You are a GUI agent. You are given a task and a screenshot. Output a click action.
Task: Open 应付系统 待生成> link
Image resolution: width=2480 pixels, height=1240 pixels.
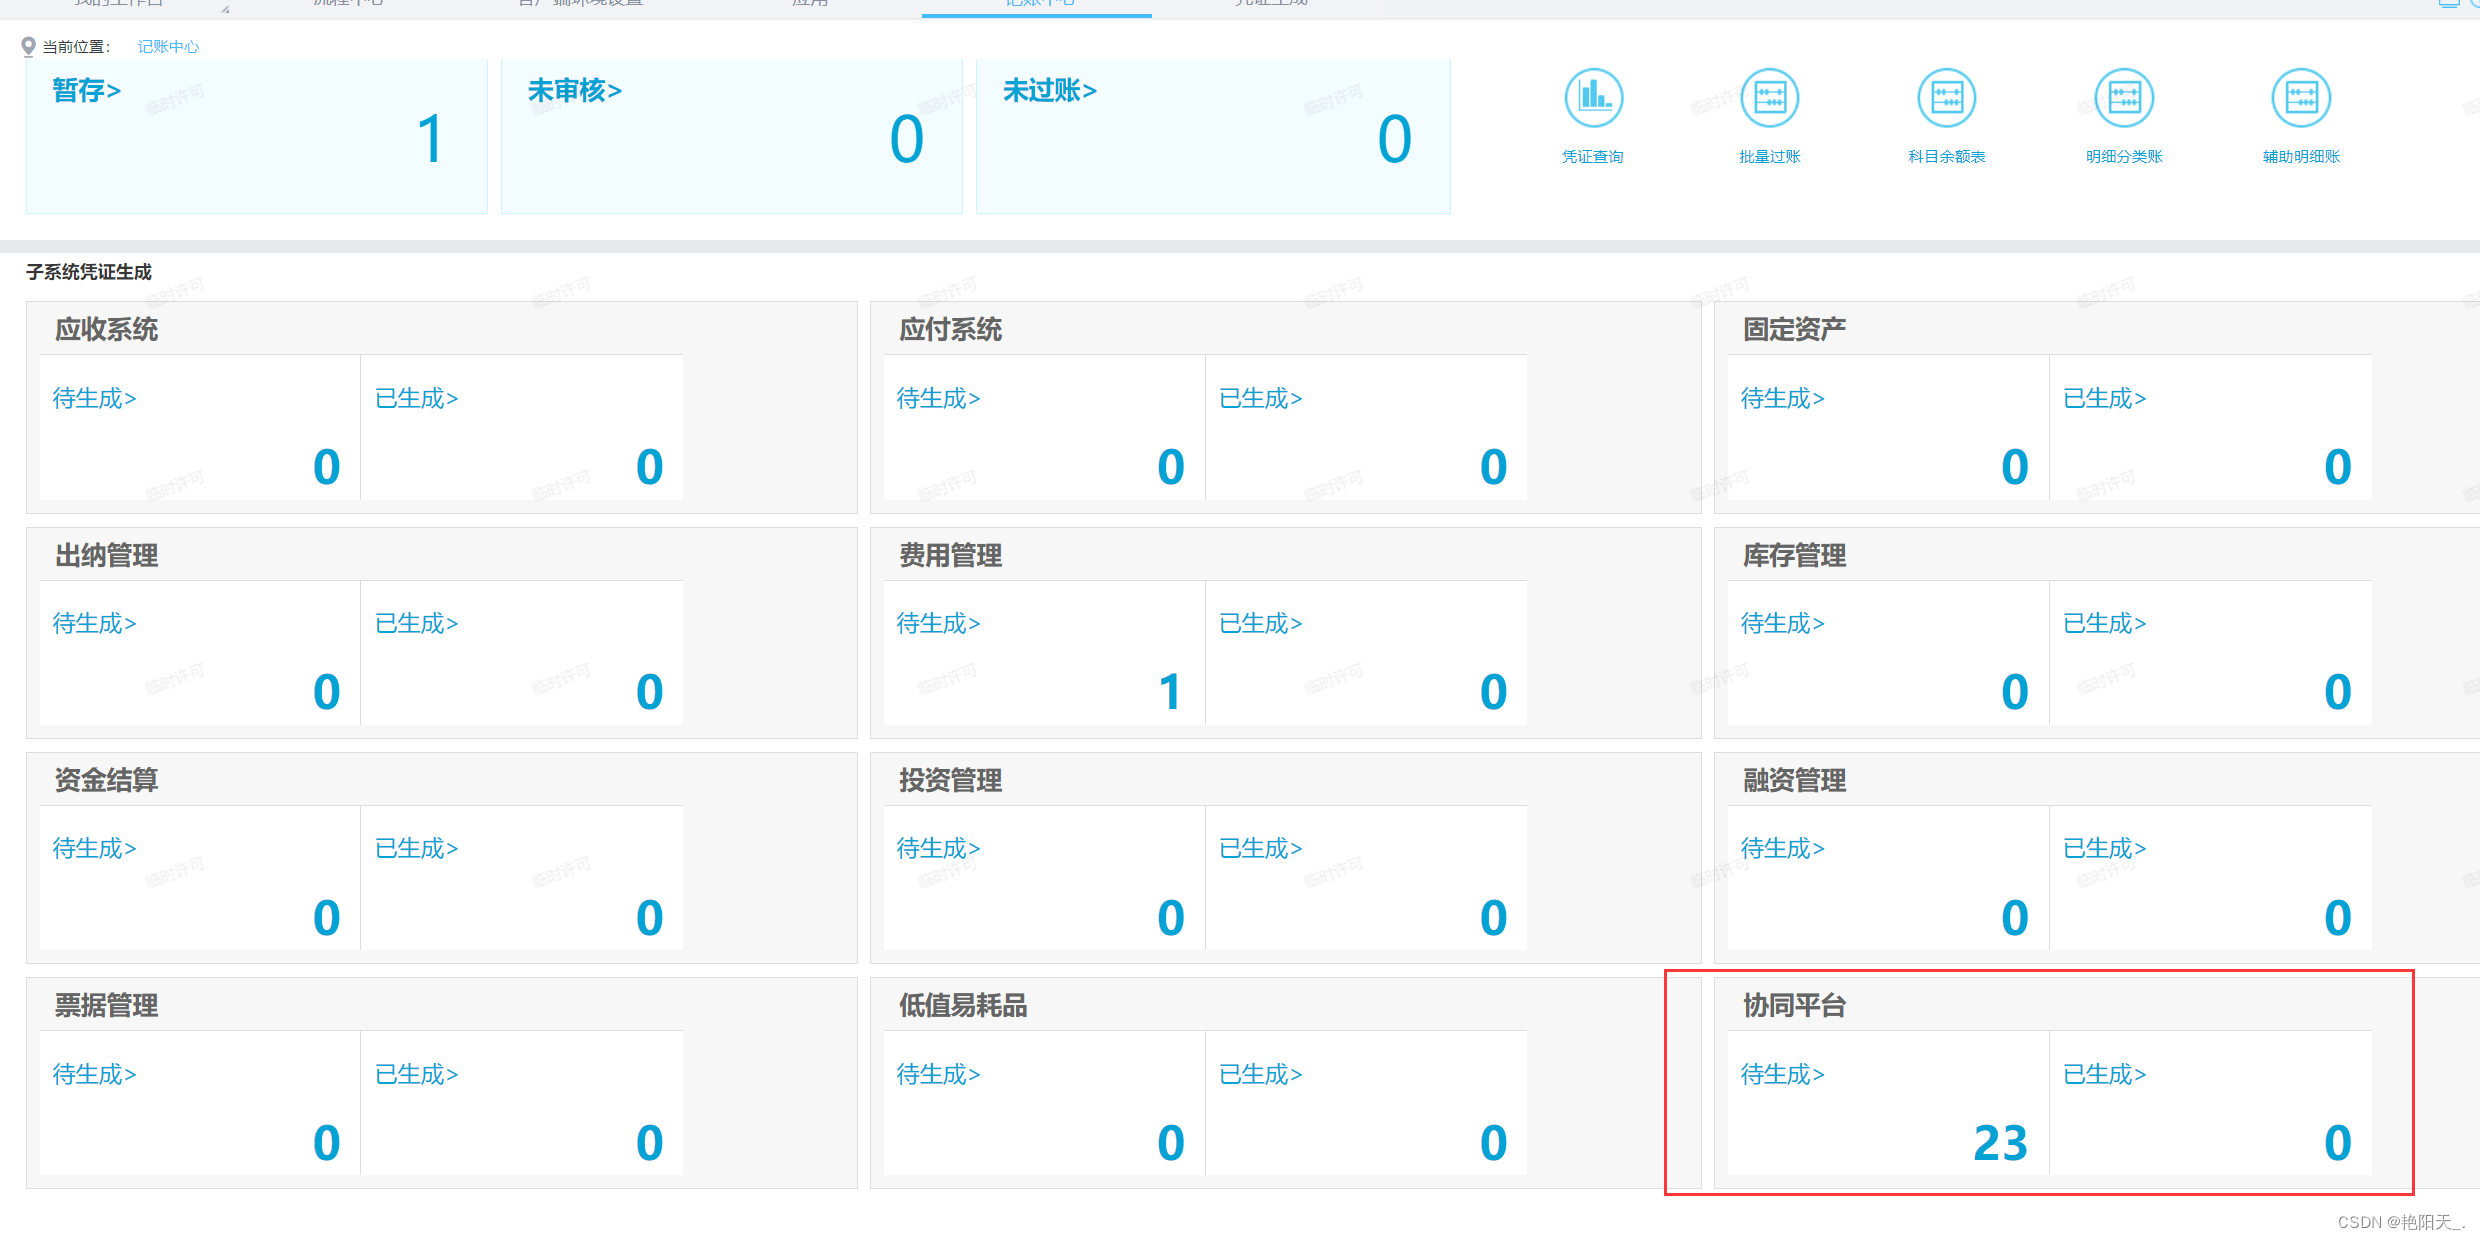click(939, 398)
